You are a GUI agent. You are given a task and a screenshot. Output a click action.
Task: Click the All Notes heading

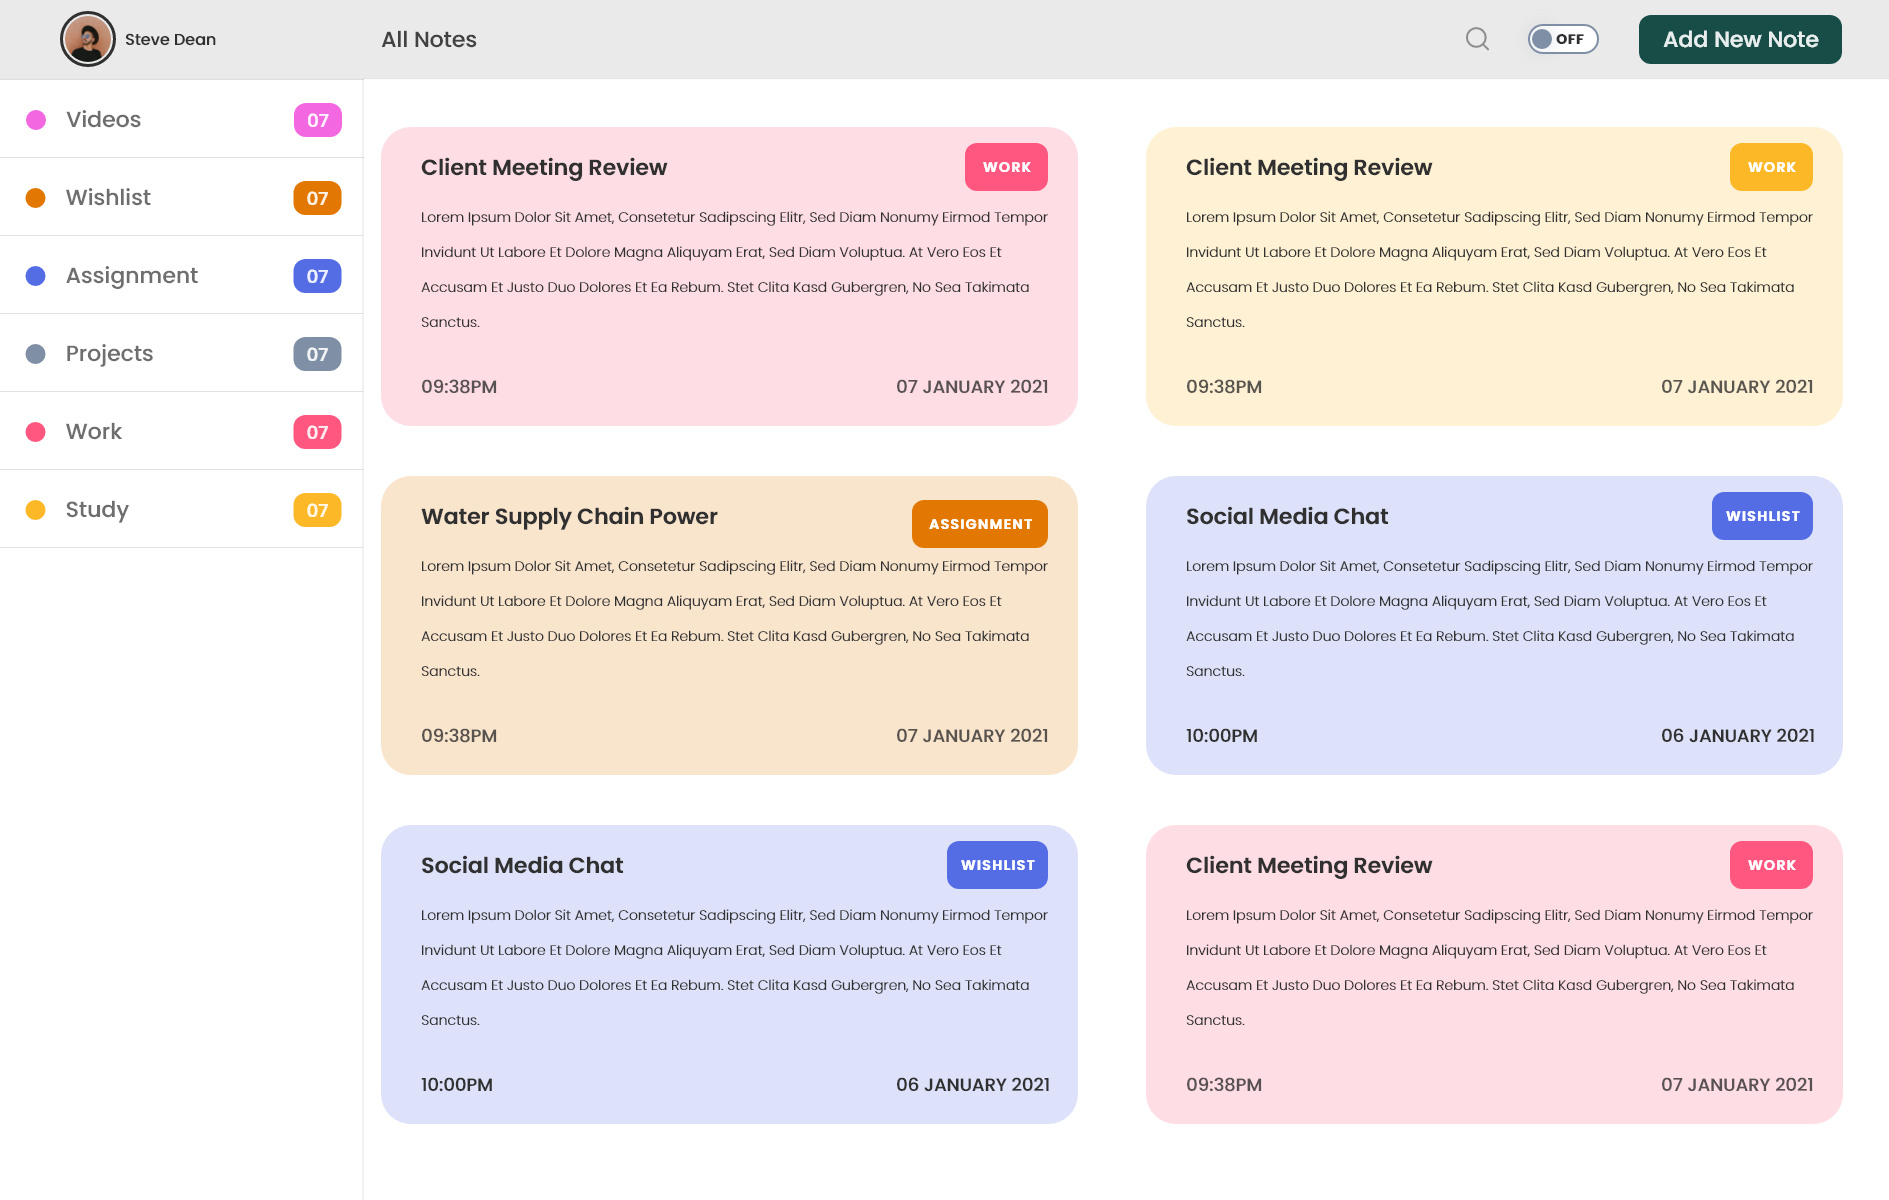[x=429, y=40]
